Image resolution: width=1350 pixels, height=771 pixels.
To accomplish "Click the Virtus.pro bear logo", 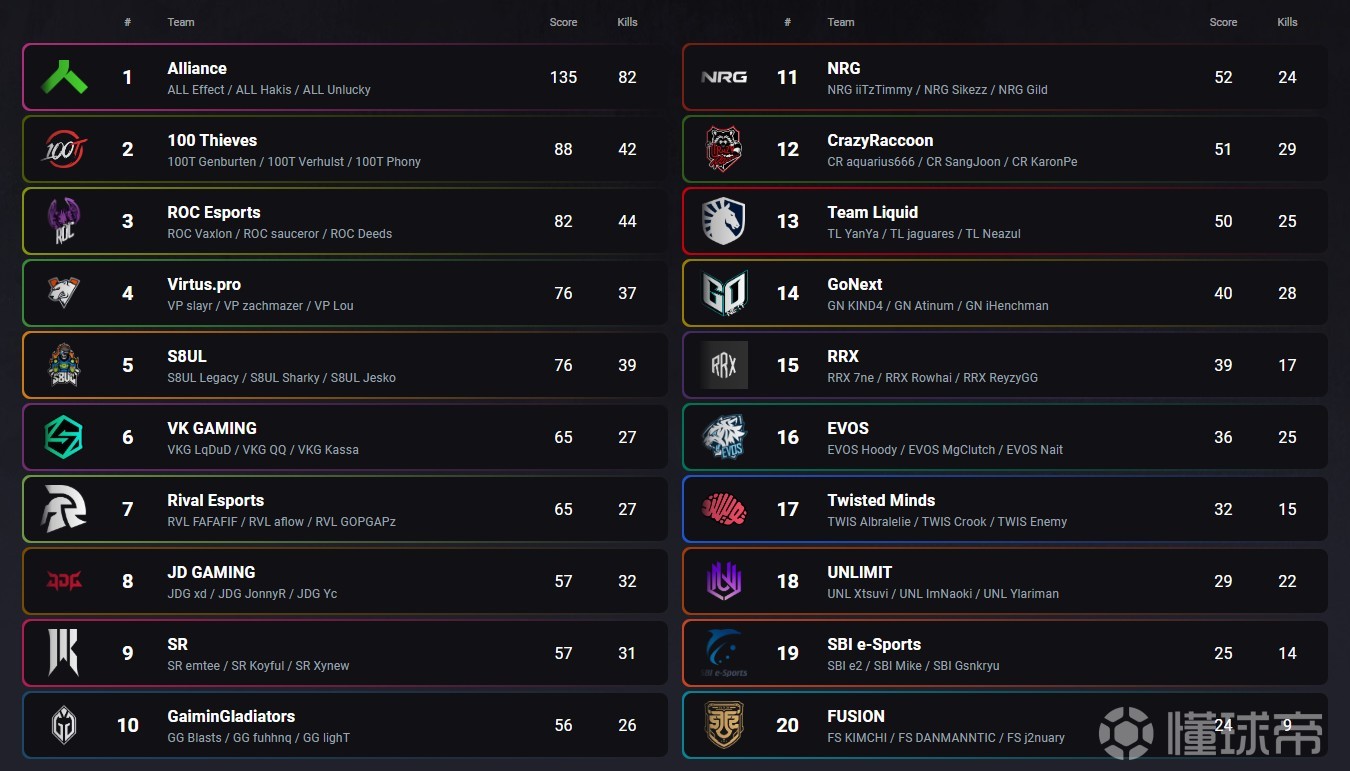I will (64, 293).
